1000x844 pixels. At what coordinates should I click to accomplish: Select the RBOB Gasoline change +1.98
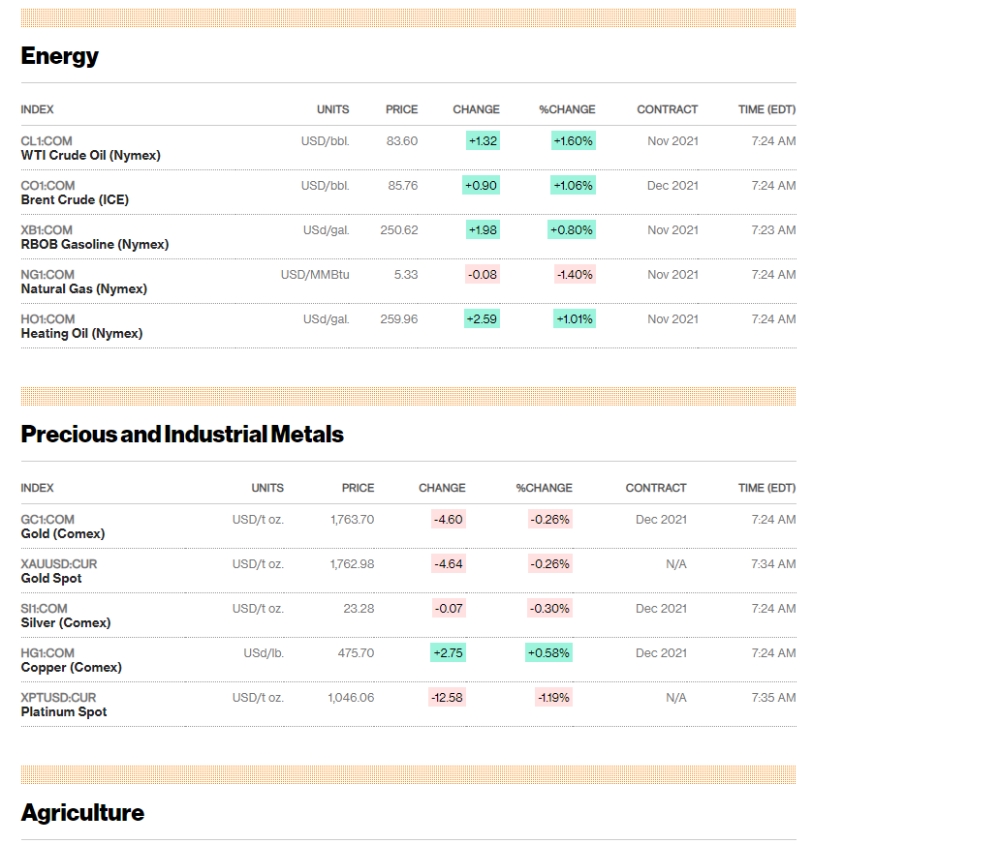click(x=483, y=230)
